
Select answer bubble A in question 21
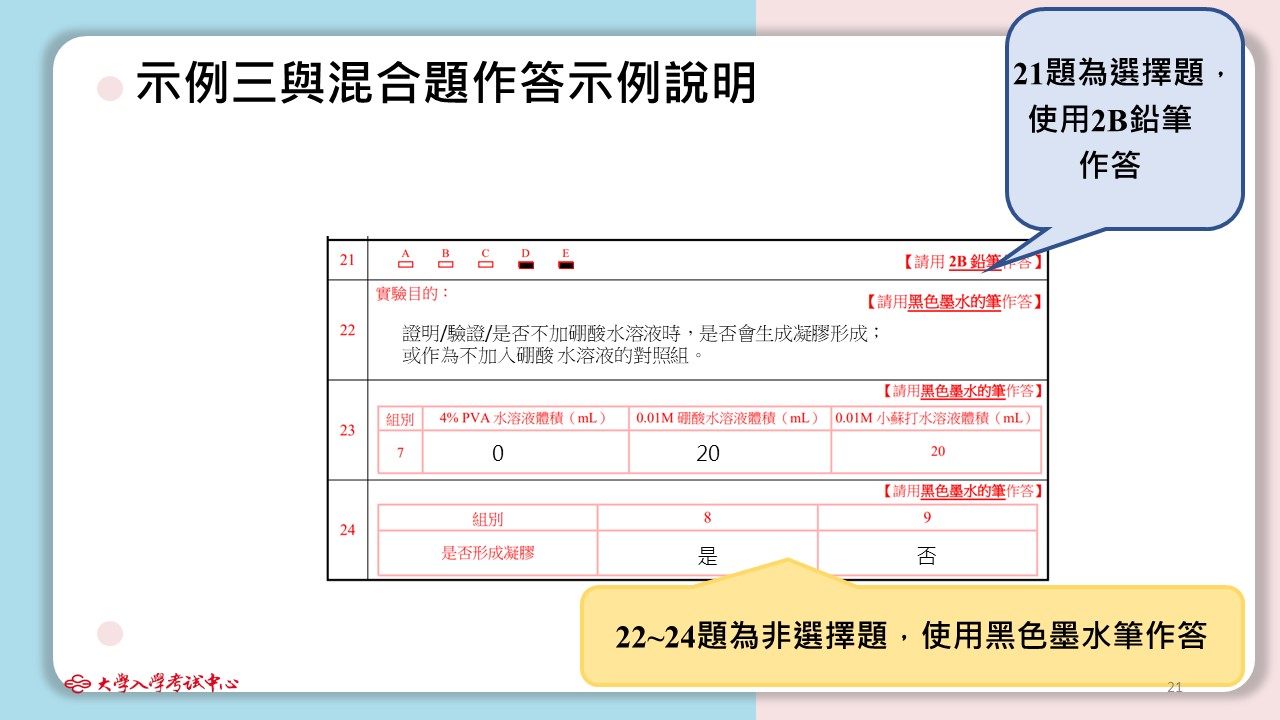[406, 265]
